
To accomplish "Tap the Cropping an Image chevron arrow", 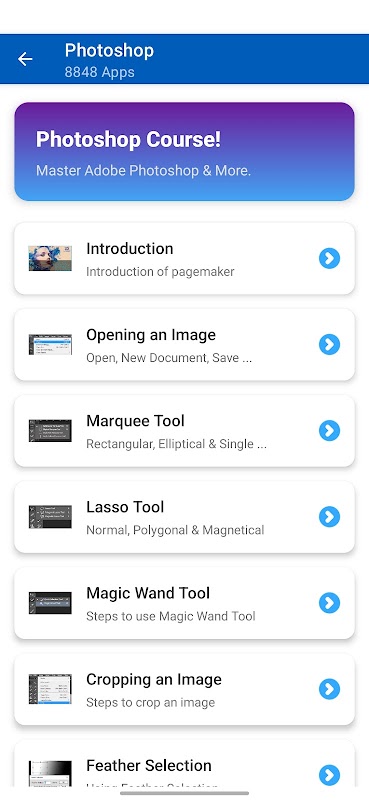I will click(329, 689).
